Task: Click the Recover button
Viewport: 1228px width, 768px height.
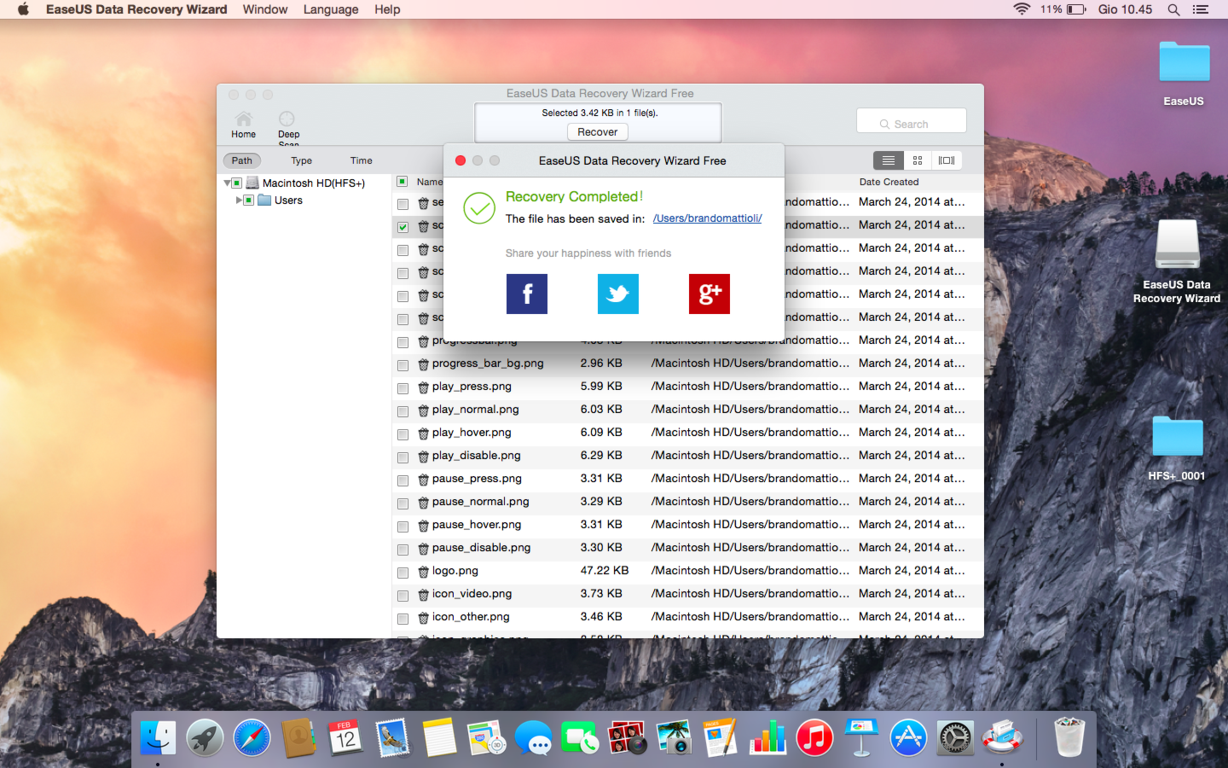Action: [x=597, y=132]
